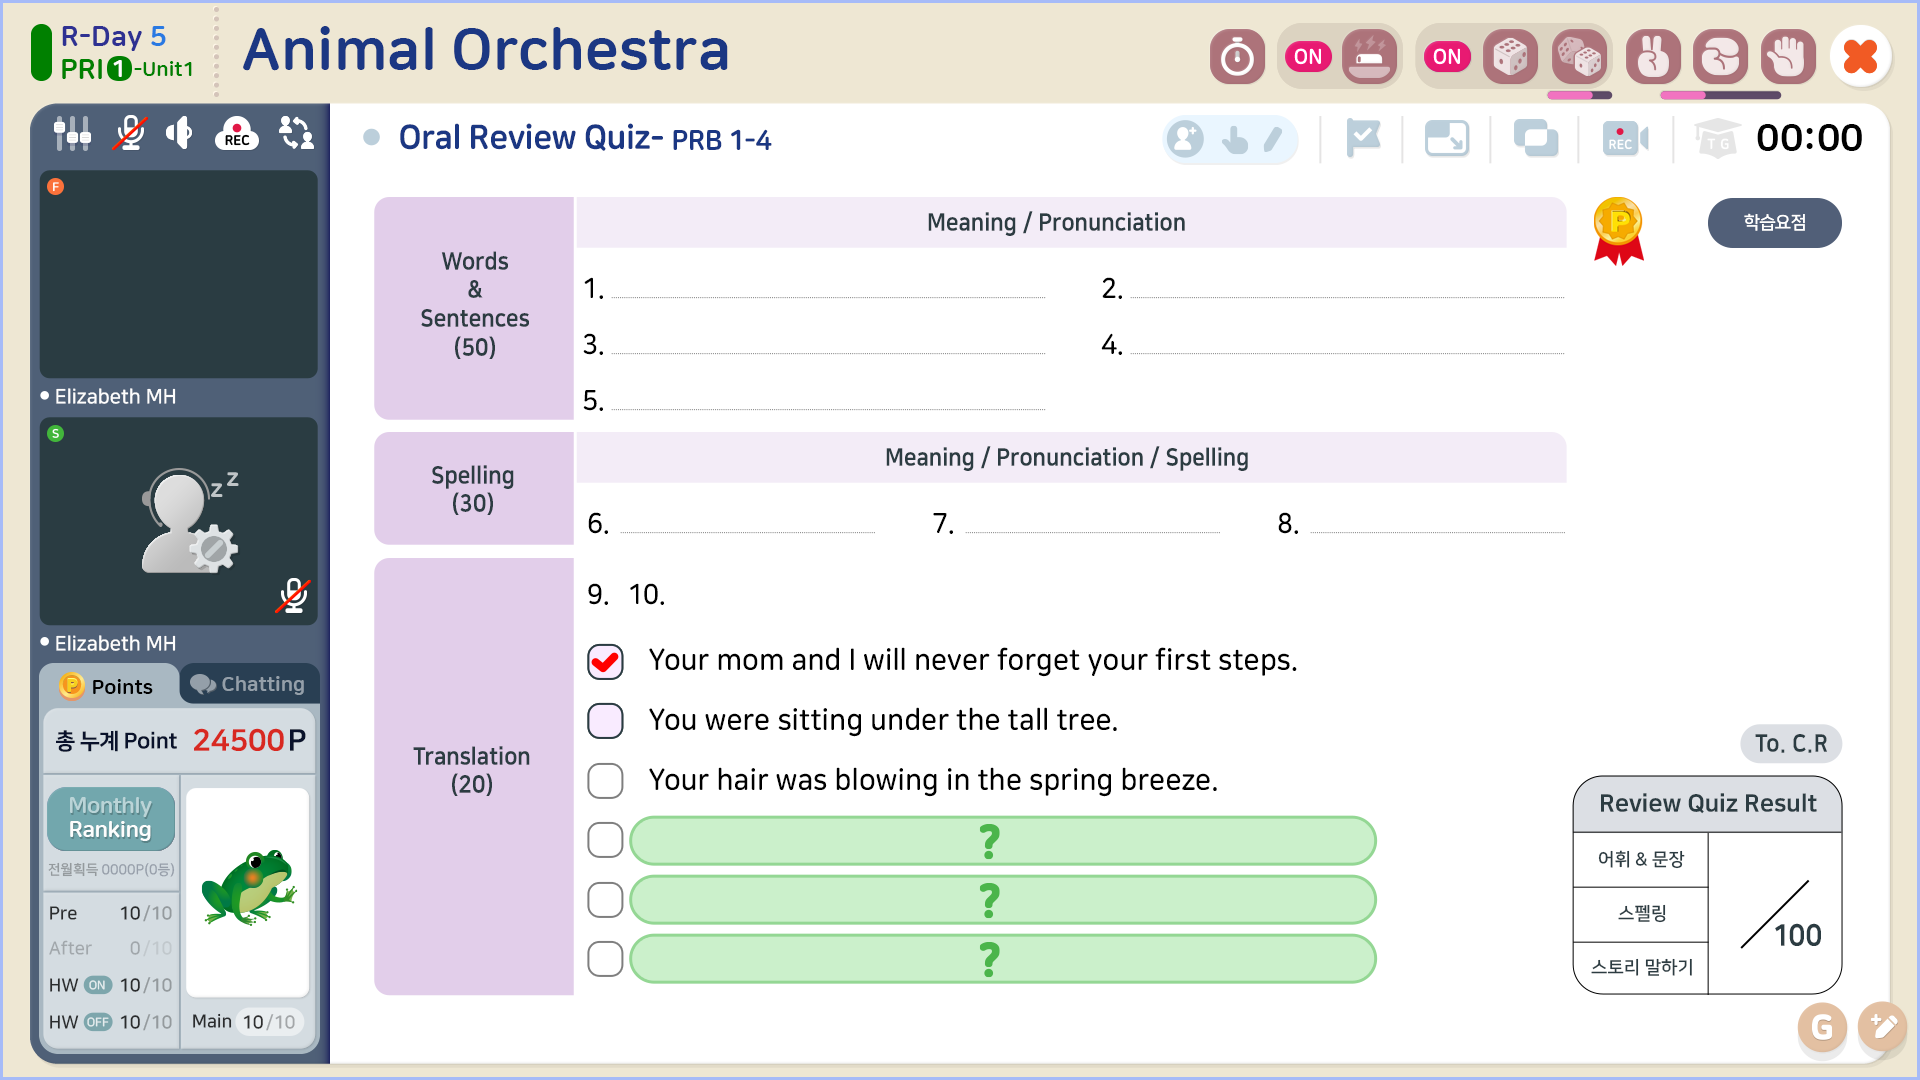Unmute the crossed-out microphone icon
The height and width of the screenshot is (1080, 1920).
pos(129,133)
